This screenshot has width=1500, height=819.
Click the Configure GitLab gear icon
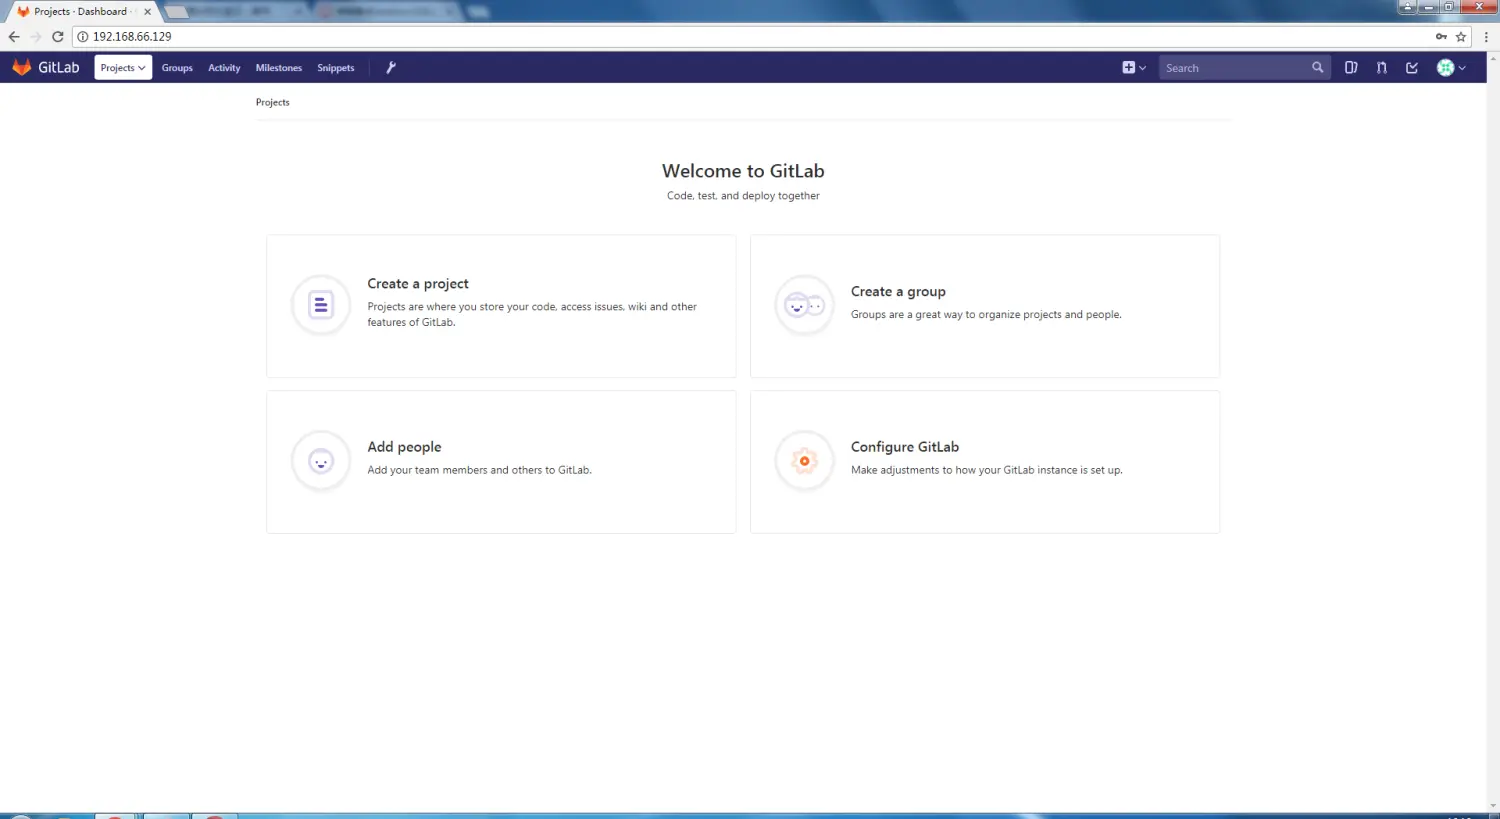point(804,461)
